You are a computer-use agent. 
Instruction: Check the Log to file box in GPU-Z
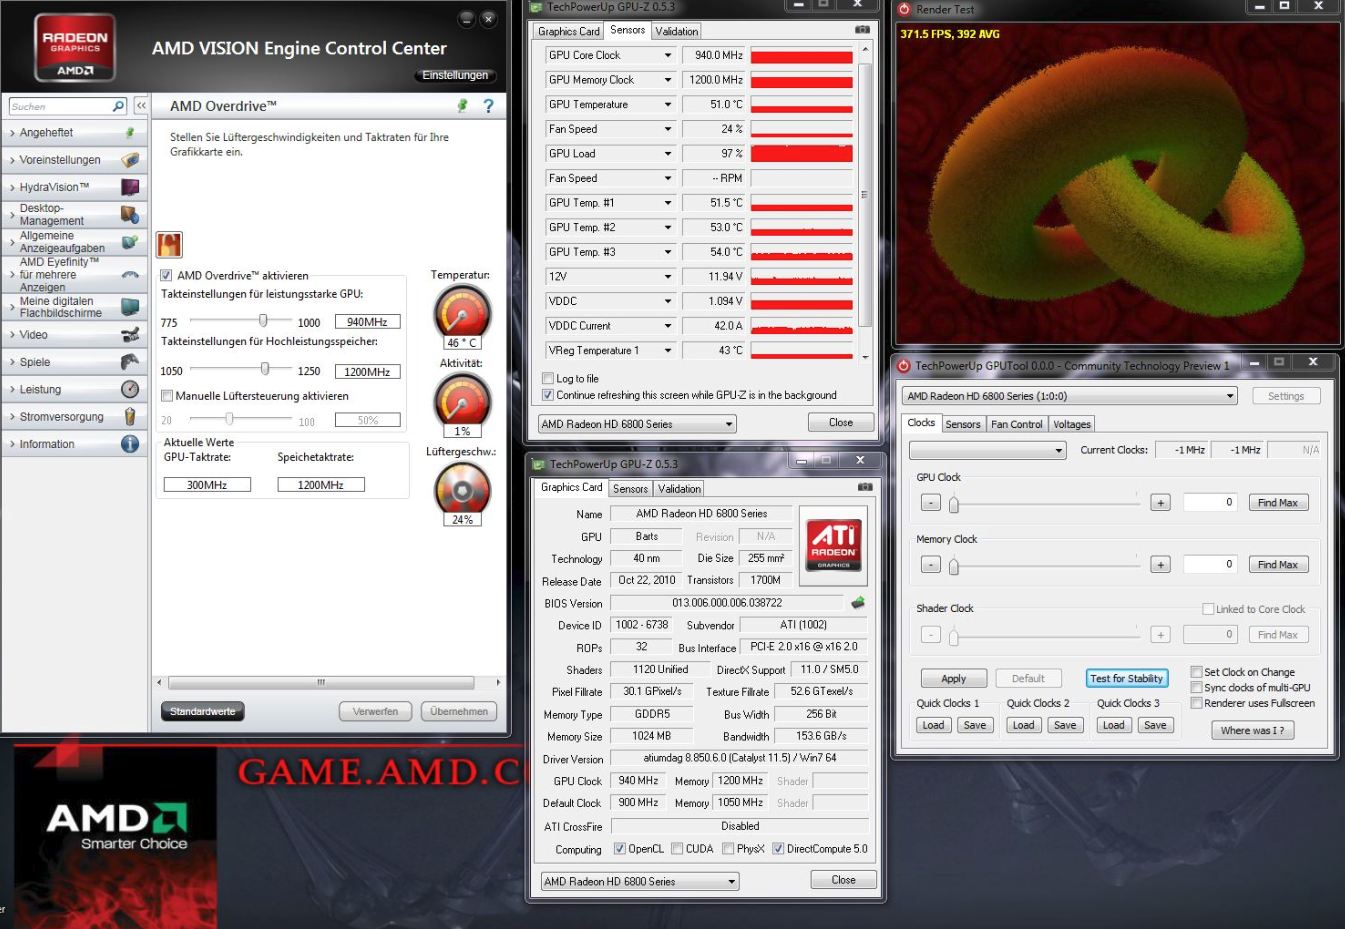point(547,378)
